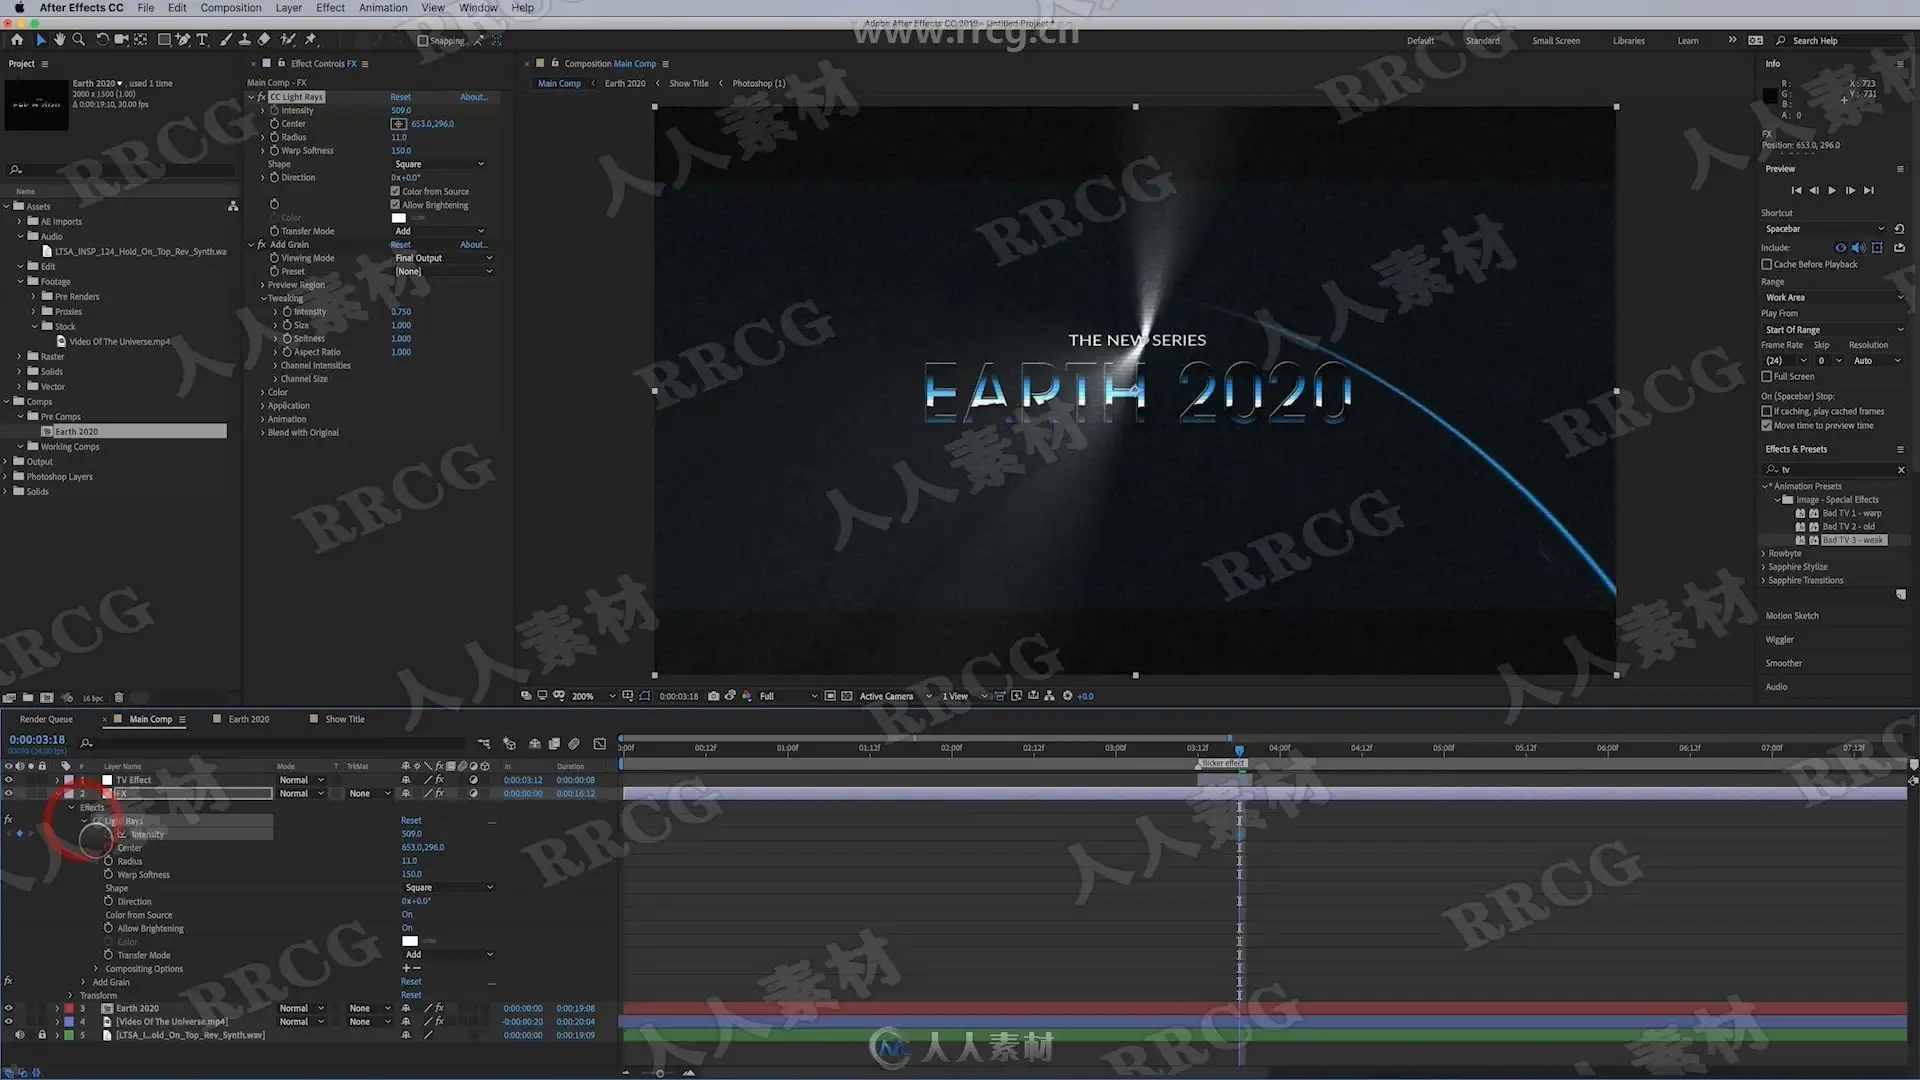Uncheck Color from Source in CC Light Rays
The width and height of the screenshot is (1920, 1080).
[x=395, y=191]
